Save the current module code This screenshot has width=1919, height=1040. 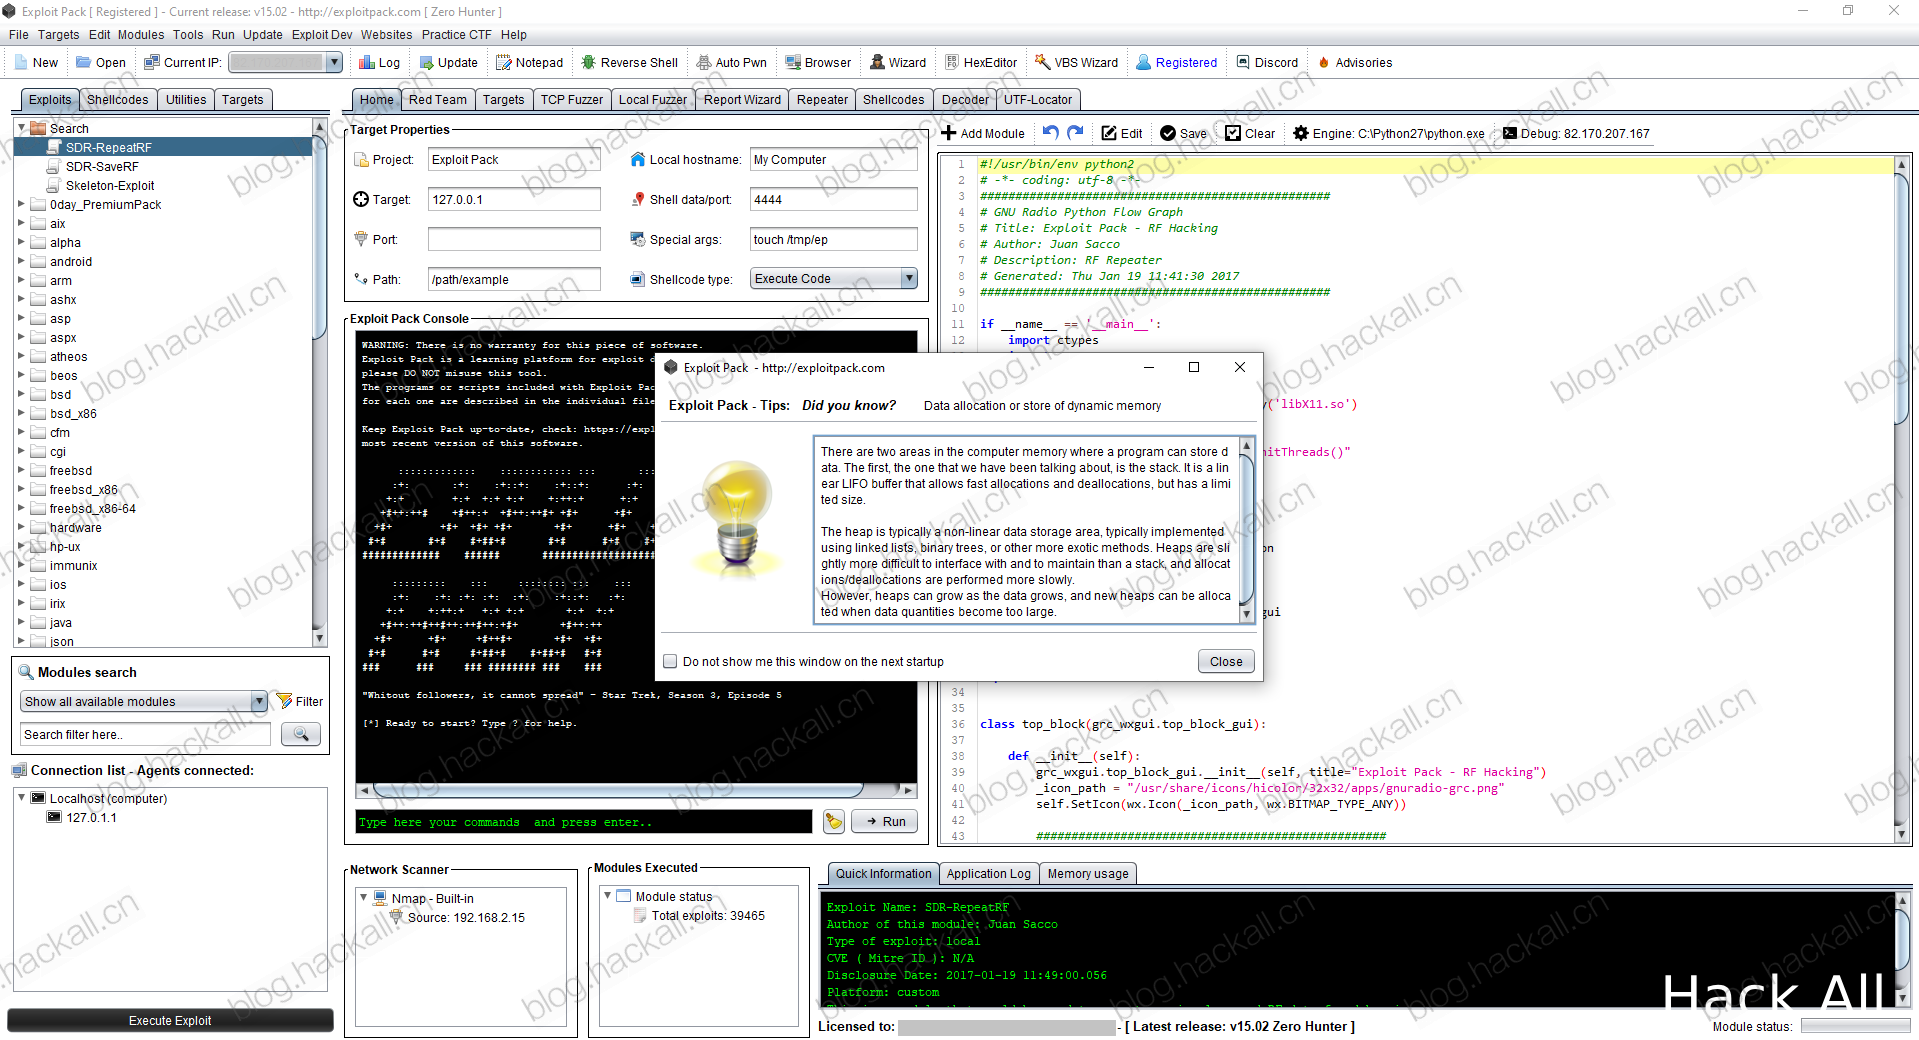[1183, 133]
